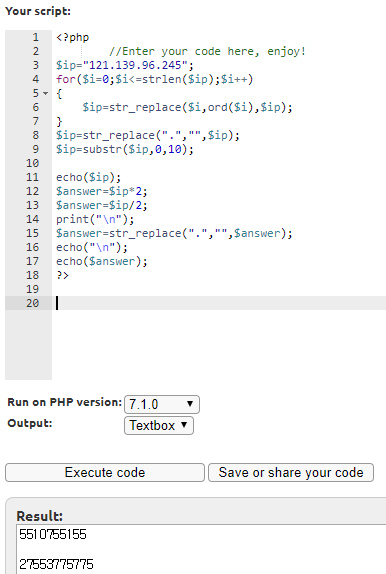Click the closing brace on line 7
This screenshot has height=574, width=386.
point(59,121)
